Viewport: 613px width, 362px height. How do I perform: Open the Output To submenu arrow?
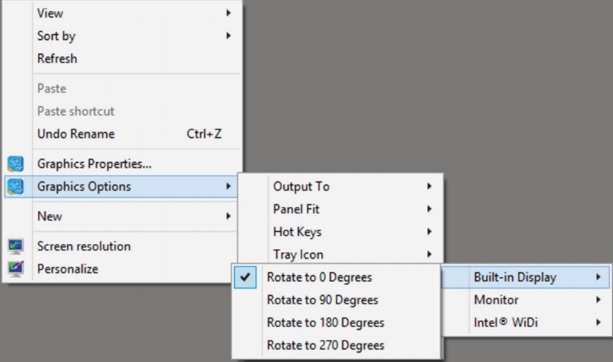(429, 186)
